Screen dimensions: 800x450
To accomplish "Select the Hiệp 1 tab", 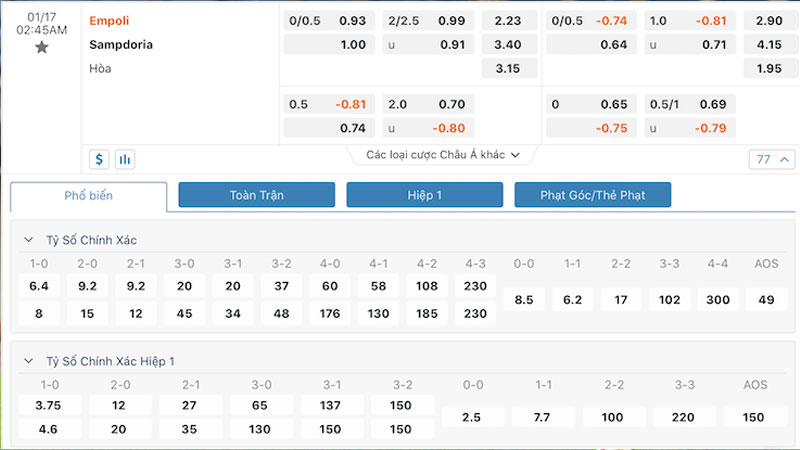I will 424,195.
